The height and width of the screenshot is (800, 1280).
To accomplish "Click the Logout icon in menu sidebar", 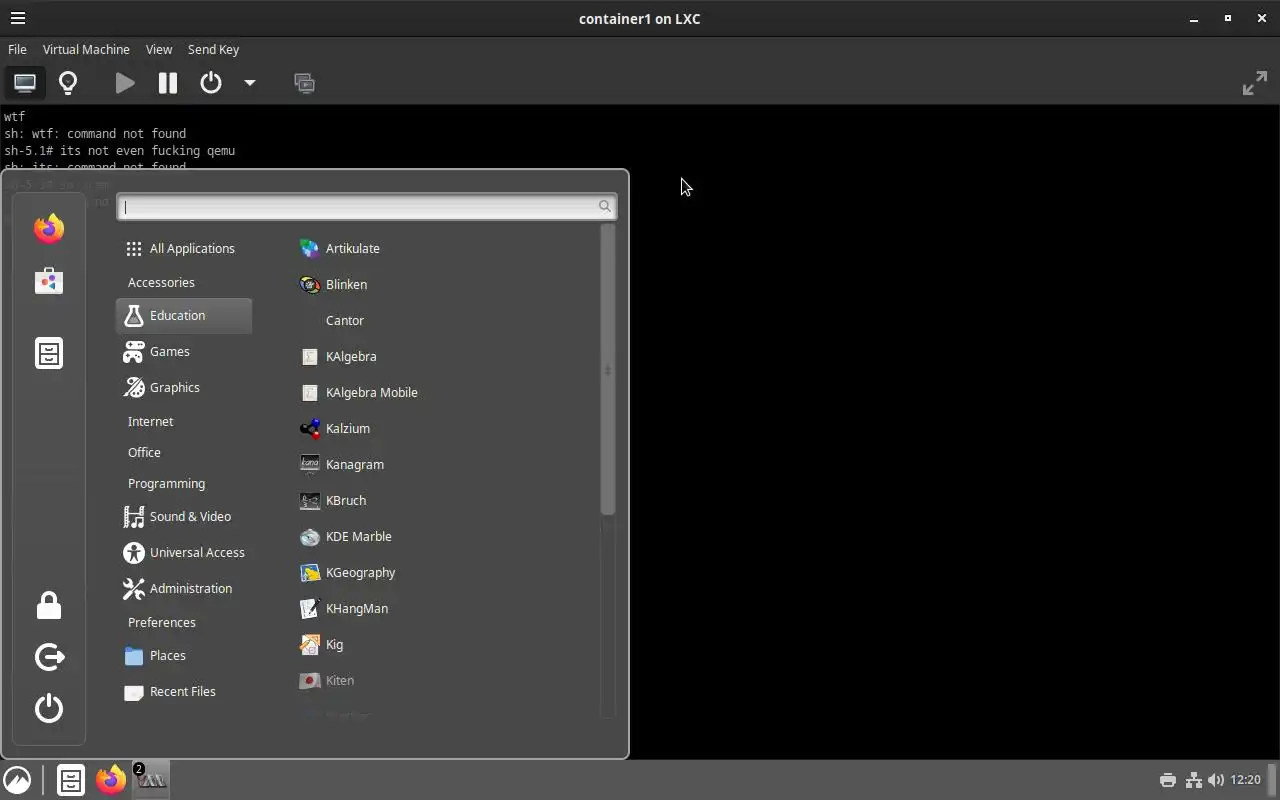I will (x=49, y=657).
